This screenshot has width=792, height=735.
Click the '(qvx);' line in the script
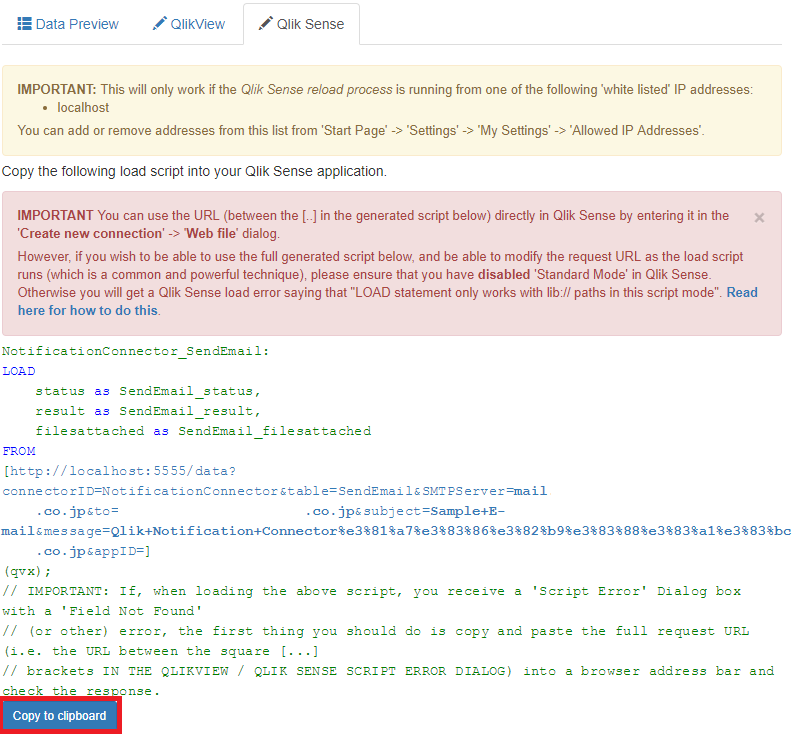(27, 571)
